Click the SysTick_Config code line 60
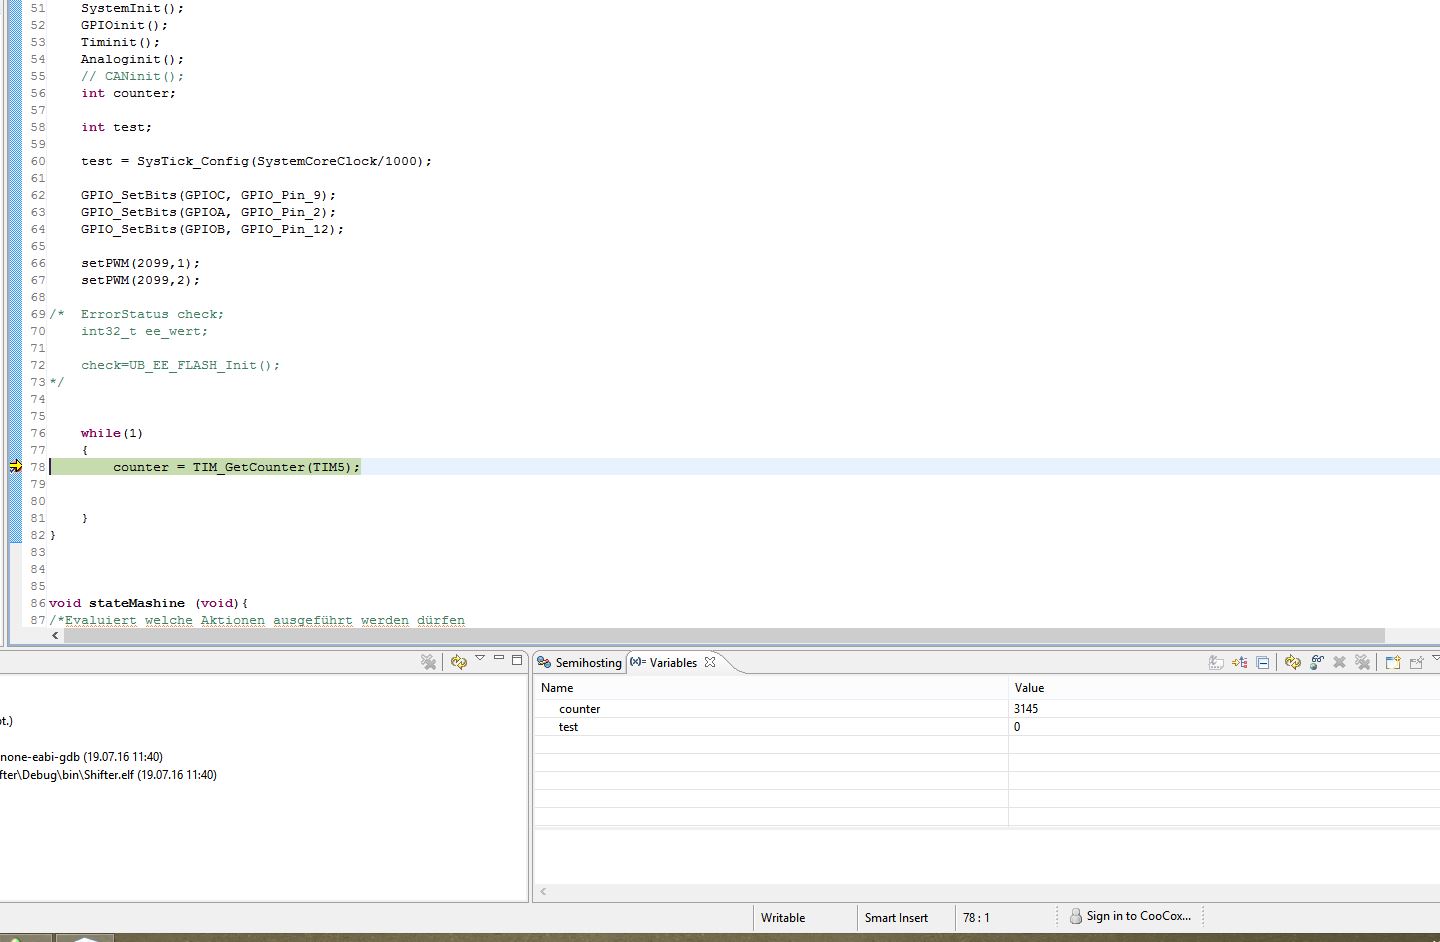 click(256, 161)
